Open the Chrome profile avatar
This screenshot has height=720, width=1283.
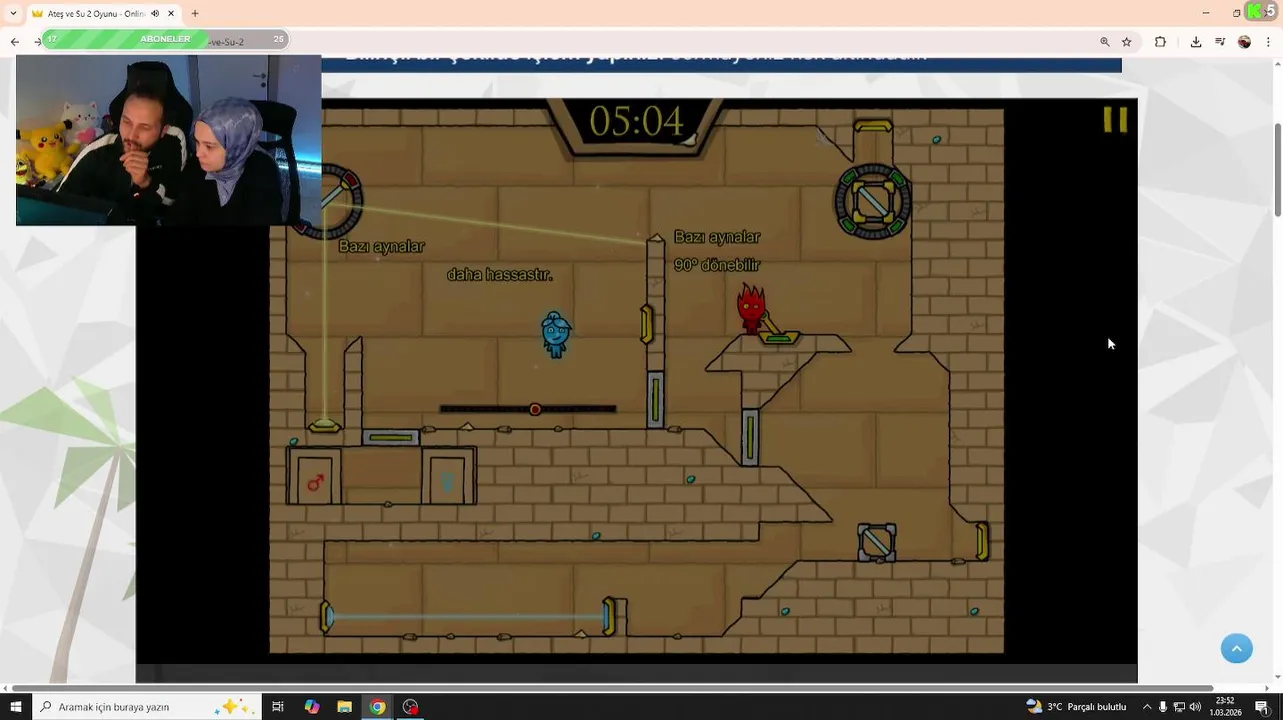(x=1244, y=42)
